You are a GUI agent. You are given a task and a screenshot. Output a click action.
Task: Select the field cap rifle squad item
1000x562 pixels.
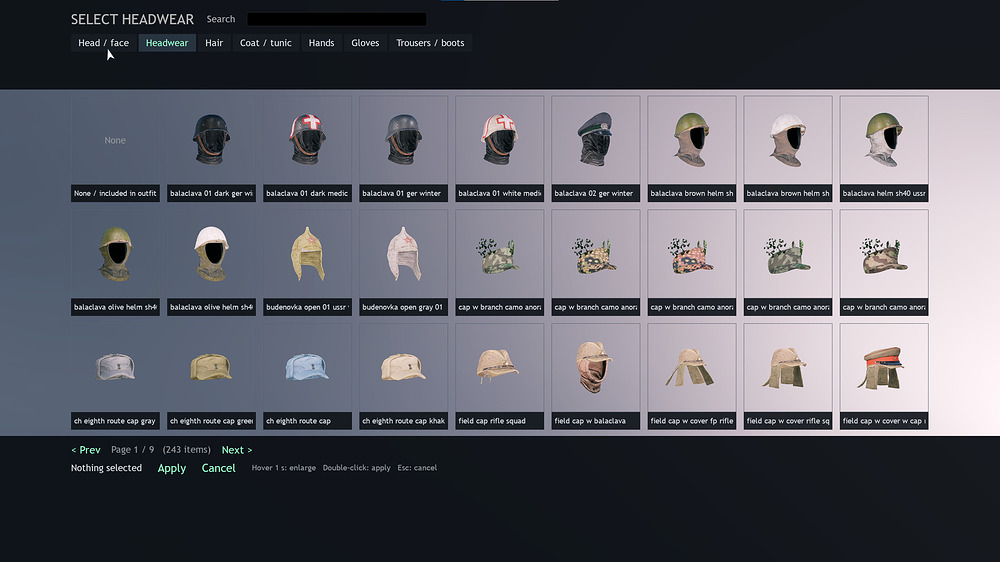pyautogui.click(x=499, y=376)
